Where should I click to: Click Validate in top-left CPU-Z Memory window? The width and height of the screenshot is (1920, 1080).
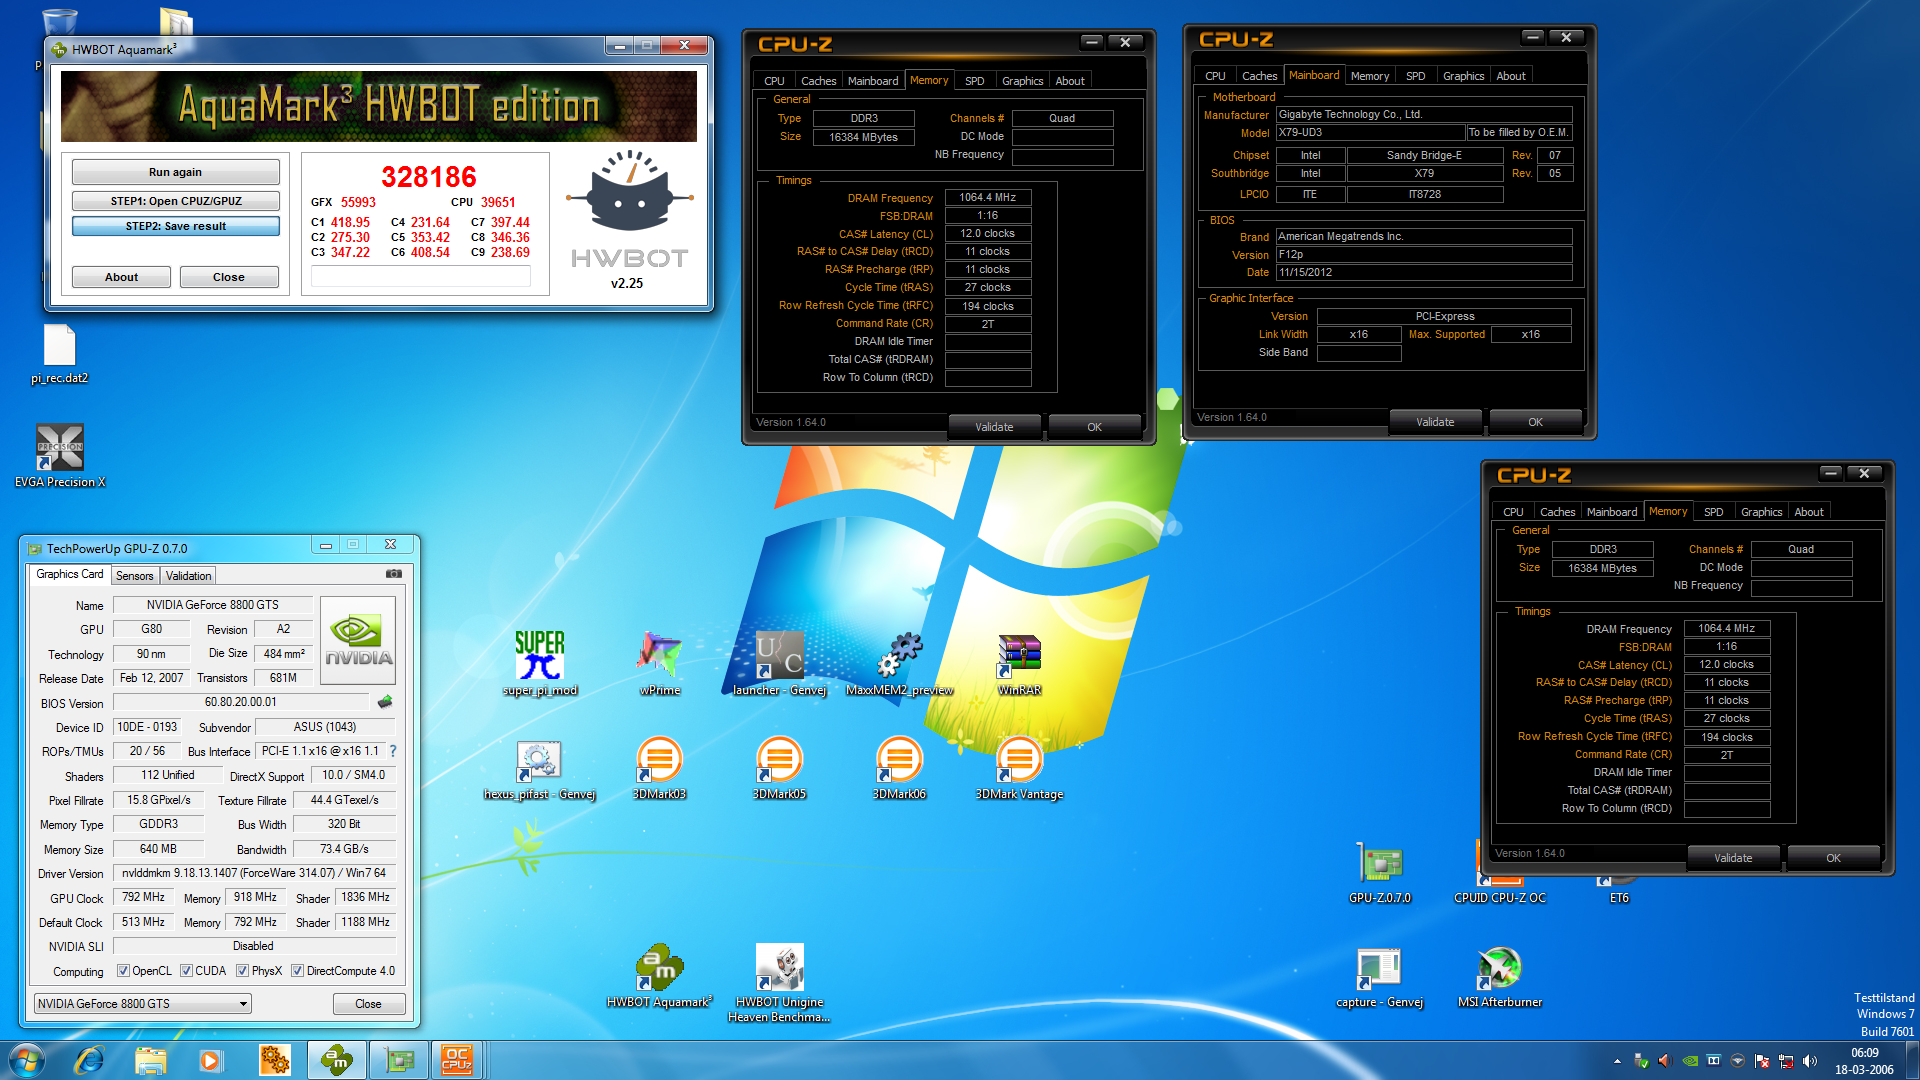[x=994, y=427]
